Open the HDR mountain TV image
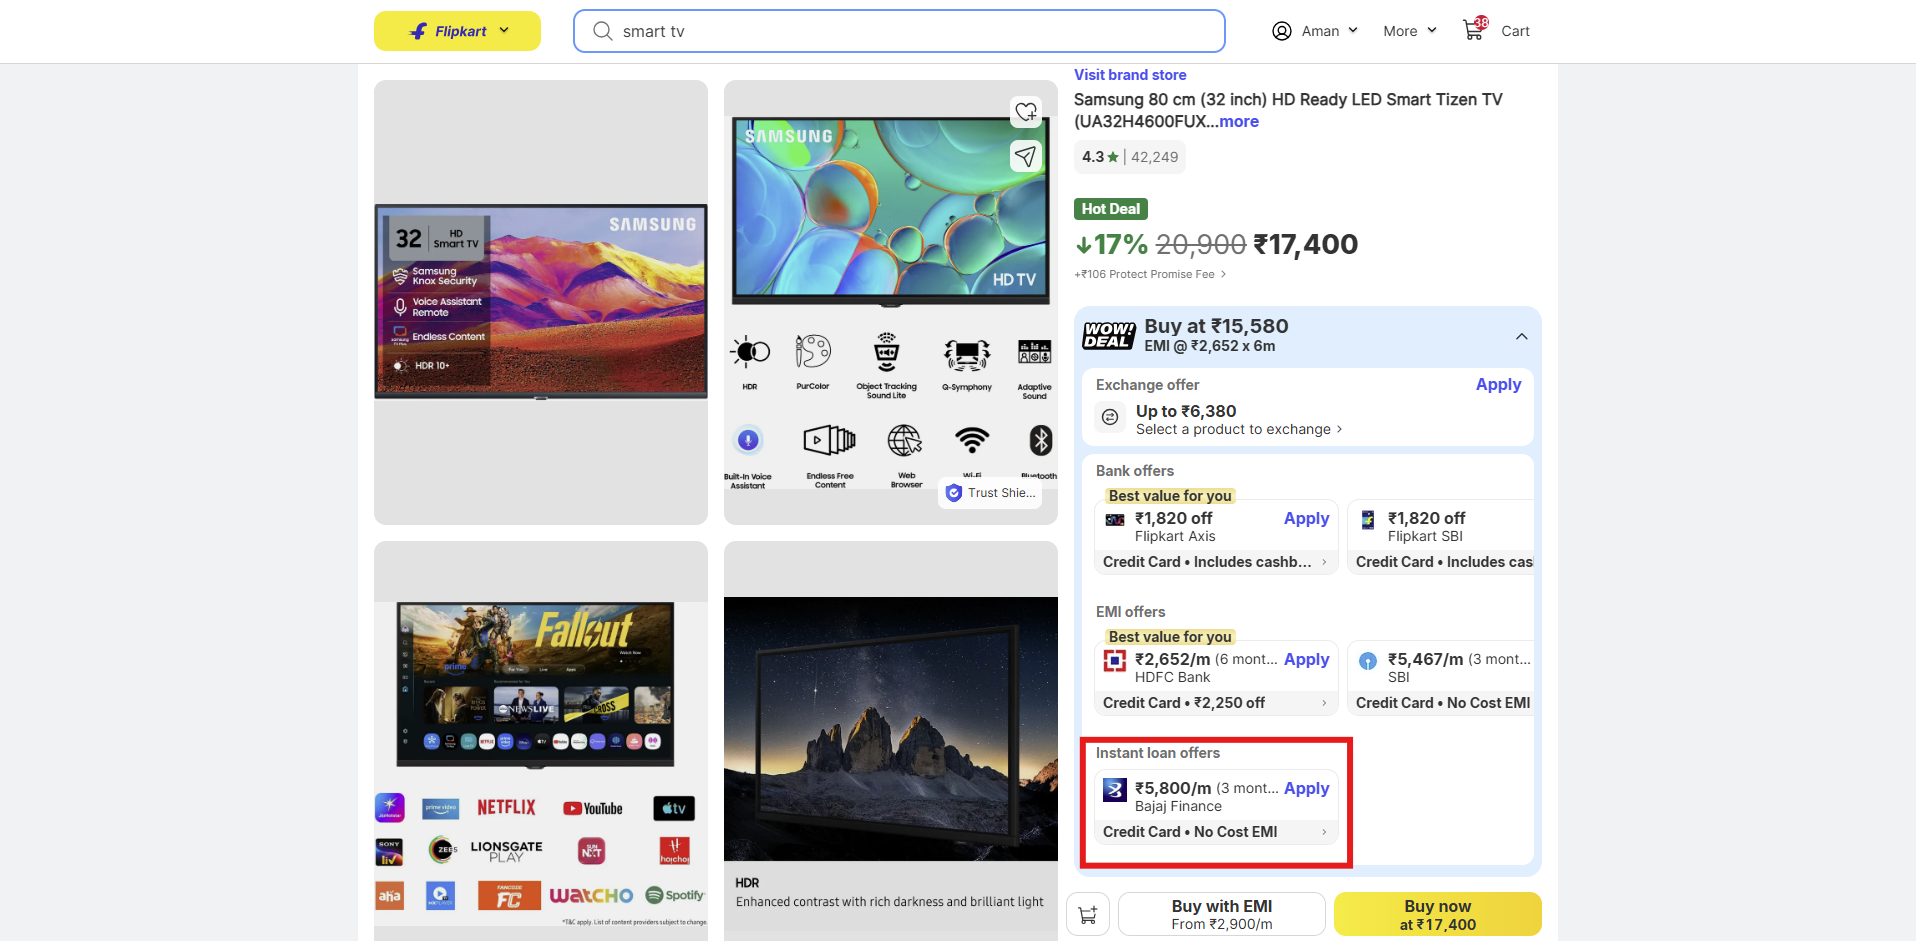The width and height of the screenshot is (1916, 941). pos(891,741)
